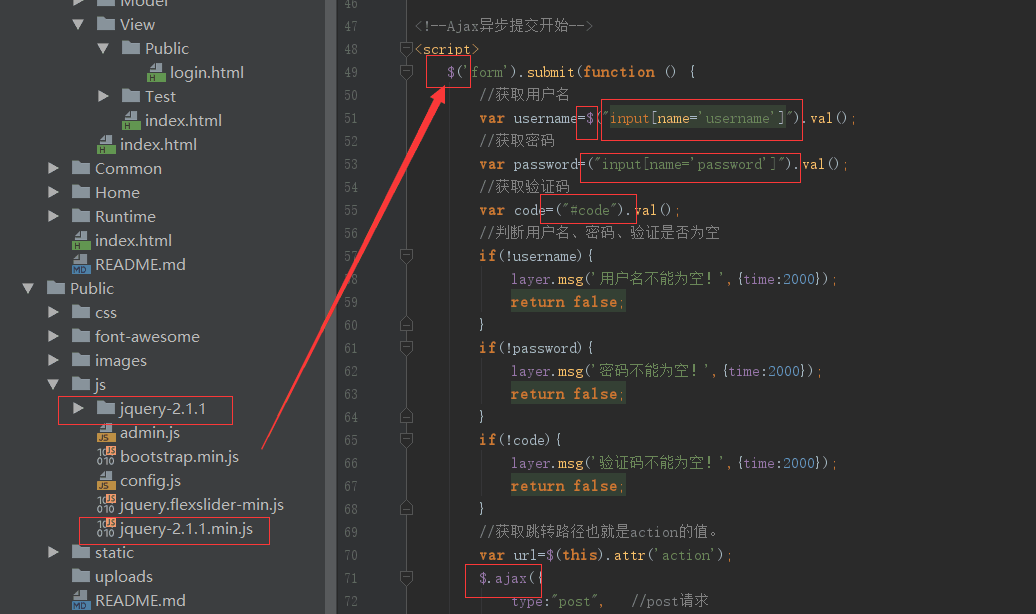Expand the Common folder arrow
Image resolution: width=1036 pixels, height=614 pixels.
tap(54, 169)
